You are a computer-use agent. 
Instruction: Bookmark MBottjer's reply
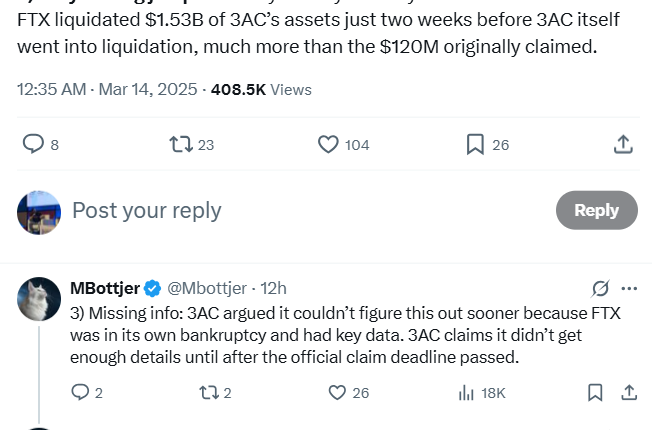tap(595, 392)
